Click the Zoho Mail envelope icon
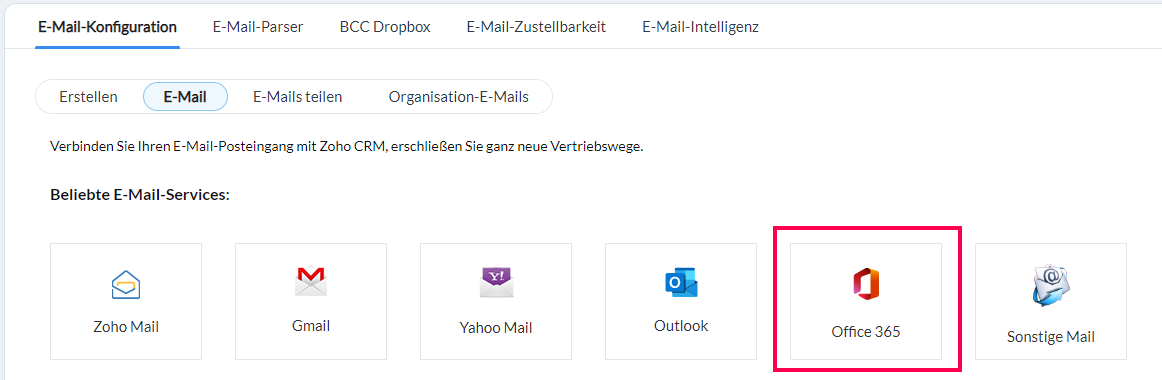 point(126,285)
